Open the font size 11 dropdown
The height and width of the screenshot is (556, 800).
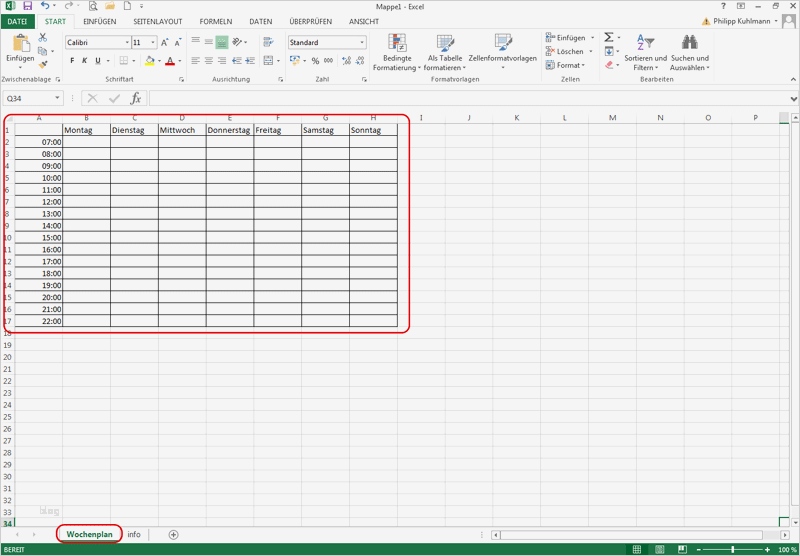153,43
